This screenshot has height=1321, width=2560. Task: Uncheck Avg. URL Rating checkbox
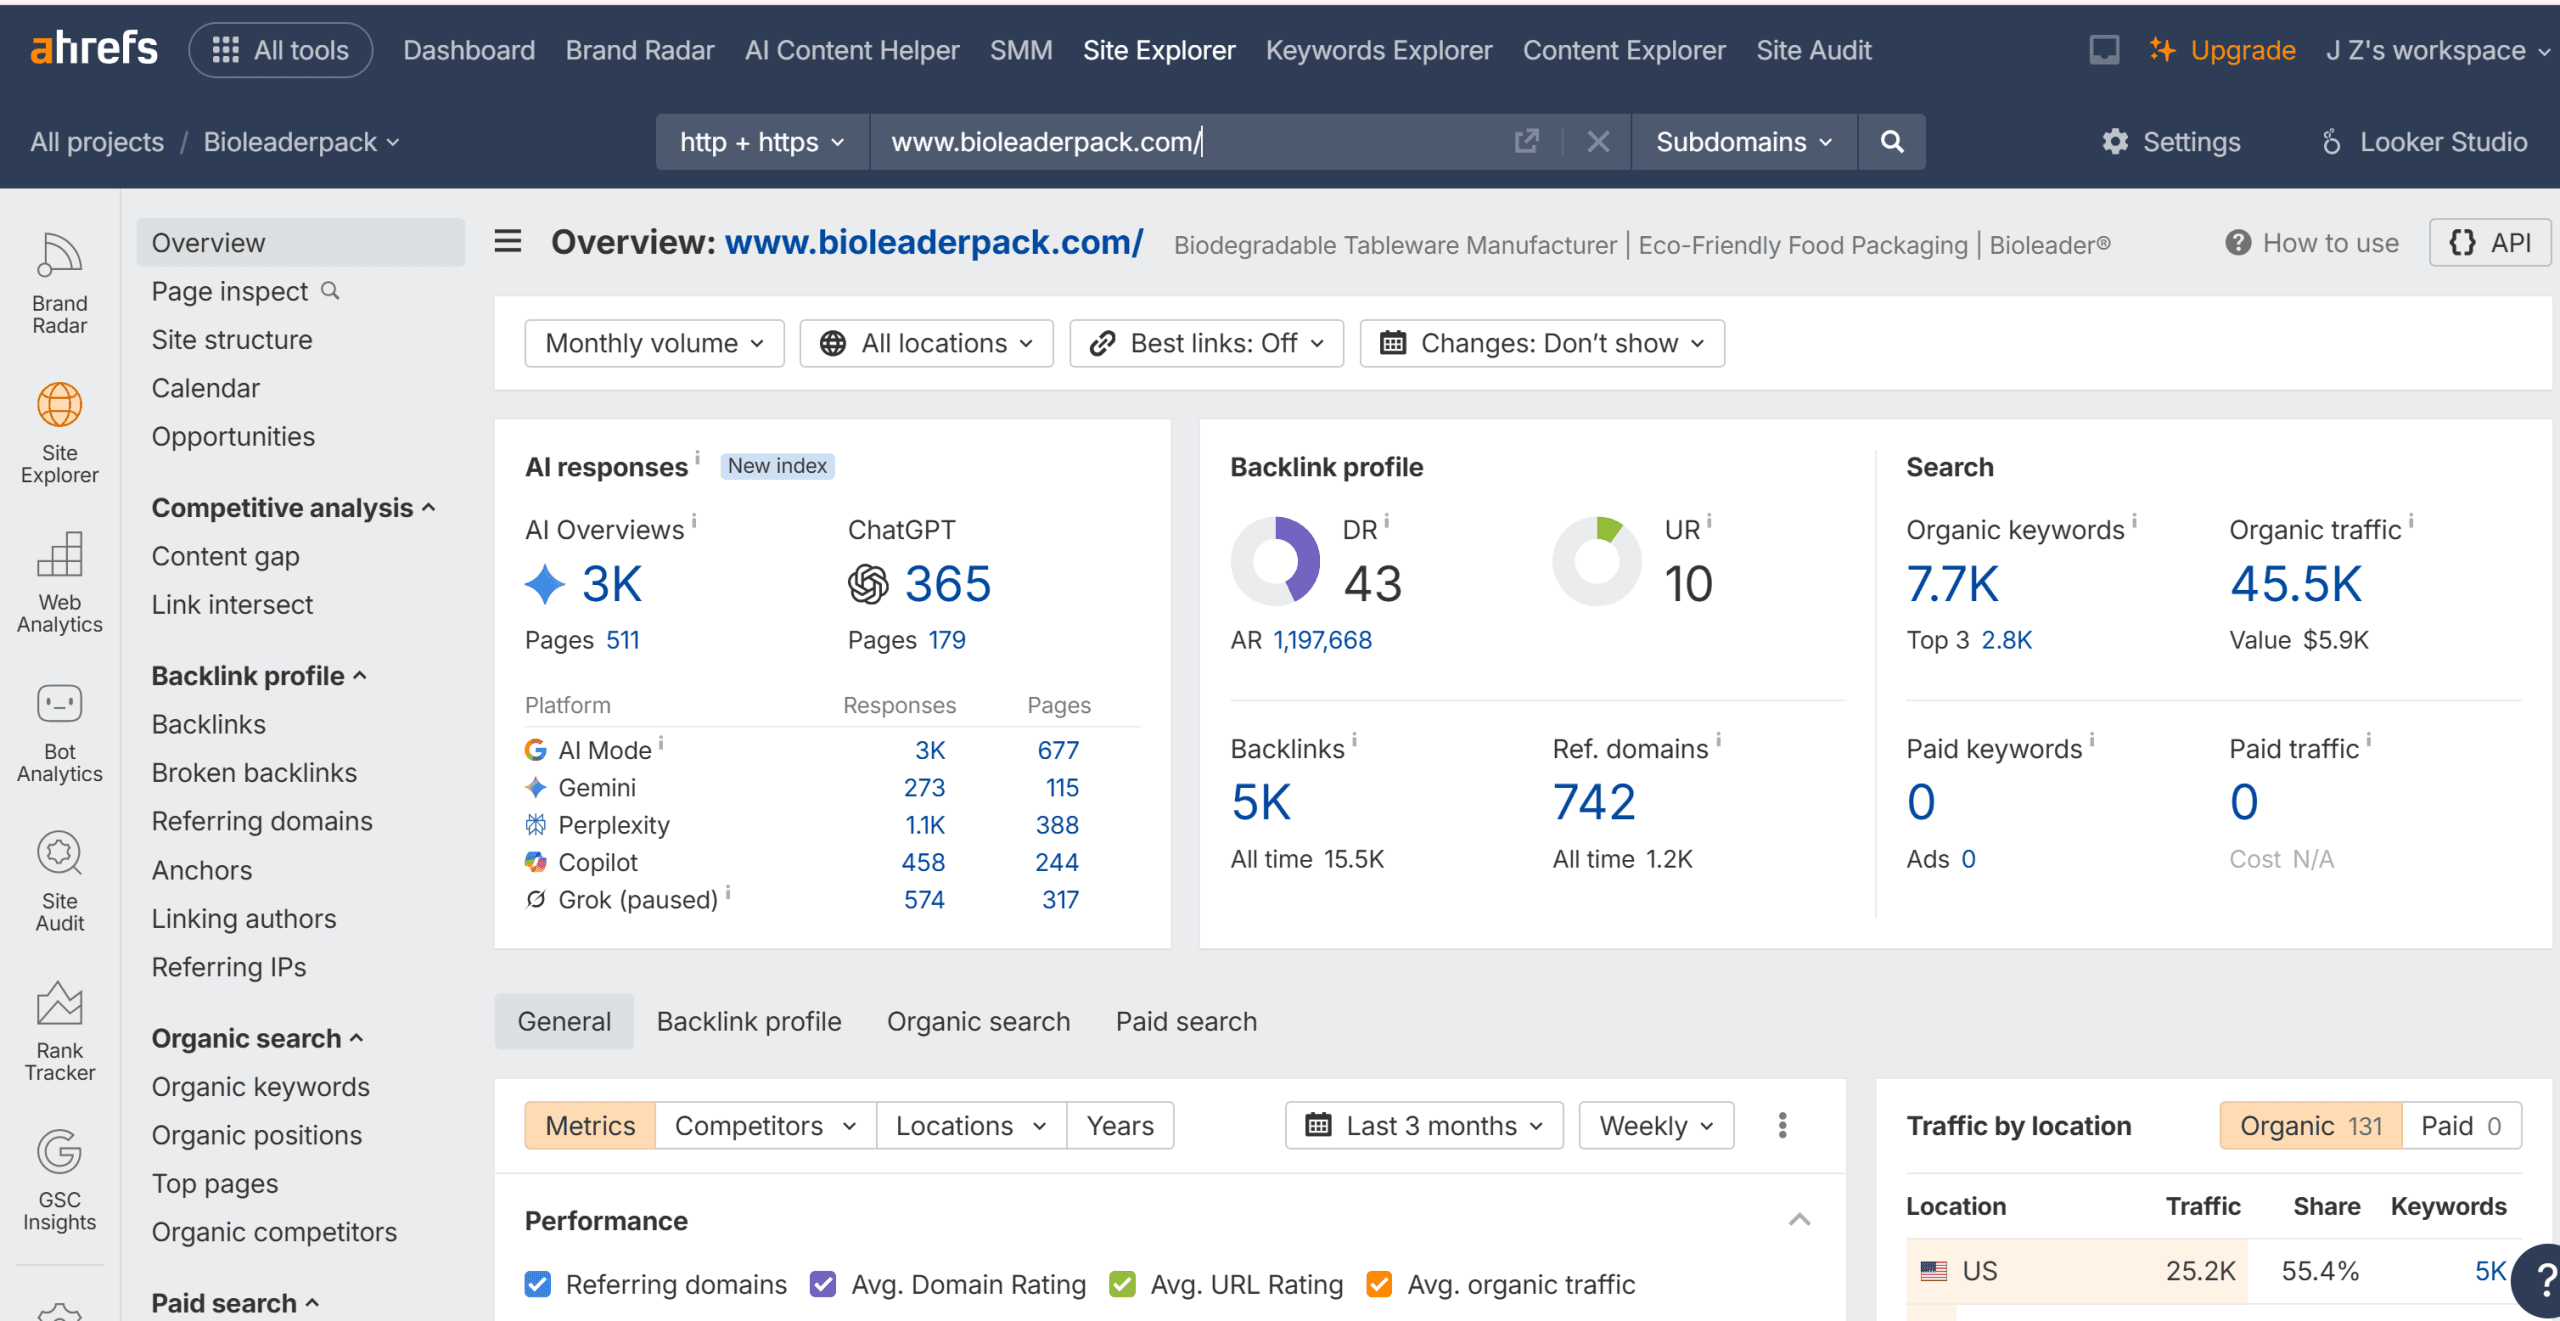pyautogui.click(x=1123, y=1284)
